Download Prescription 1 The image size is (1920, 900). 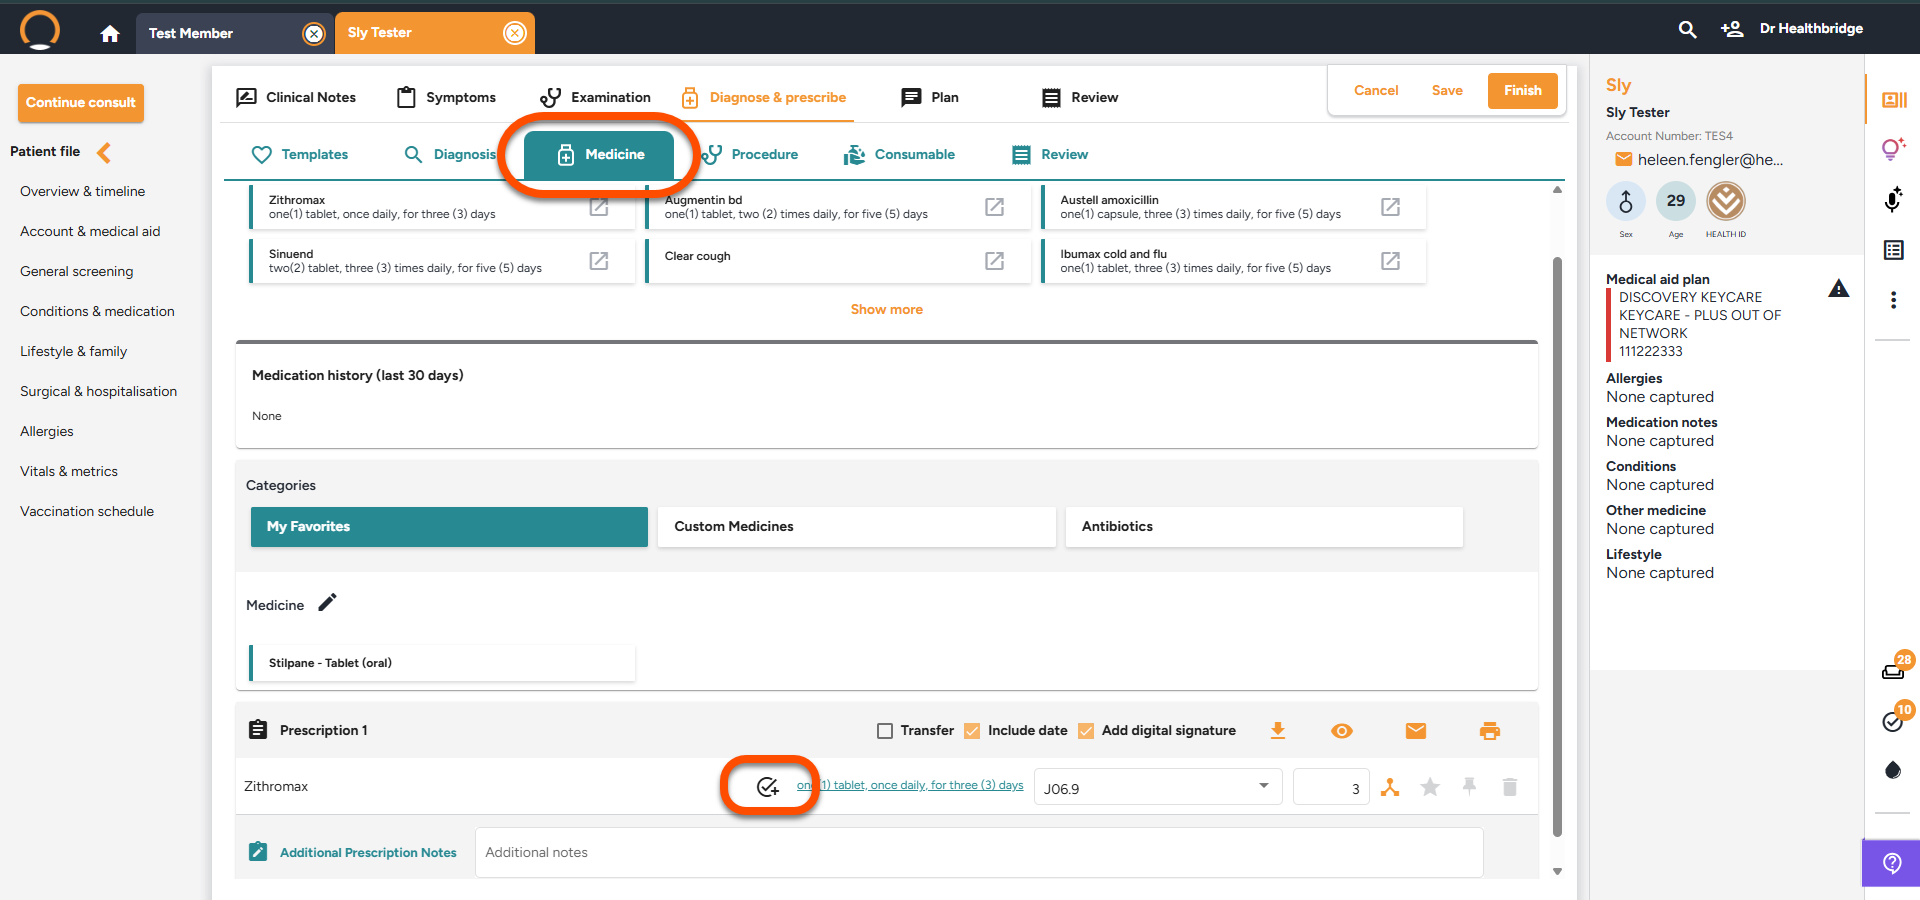[1278, 731]
